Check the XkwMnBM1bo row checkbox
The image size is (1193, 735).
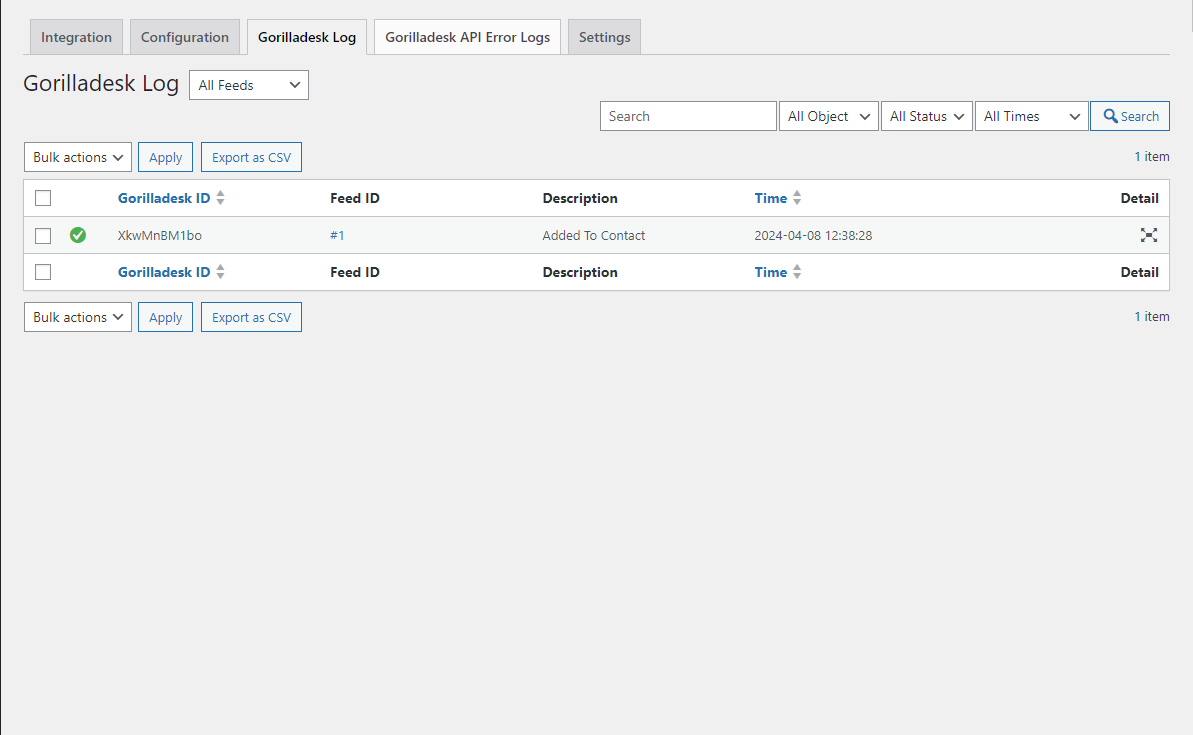click(43, 236)
